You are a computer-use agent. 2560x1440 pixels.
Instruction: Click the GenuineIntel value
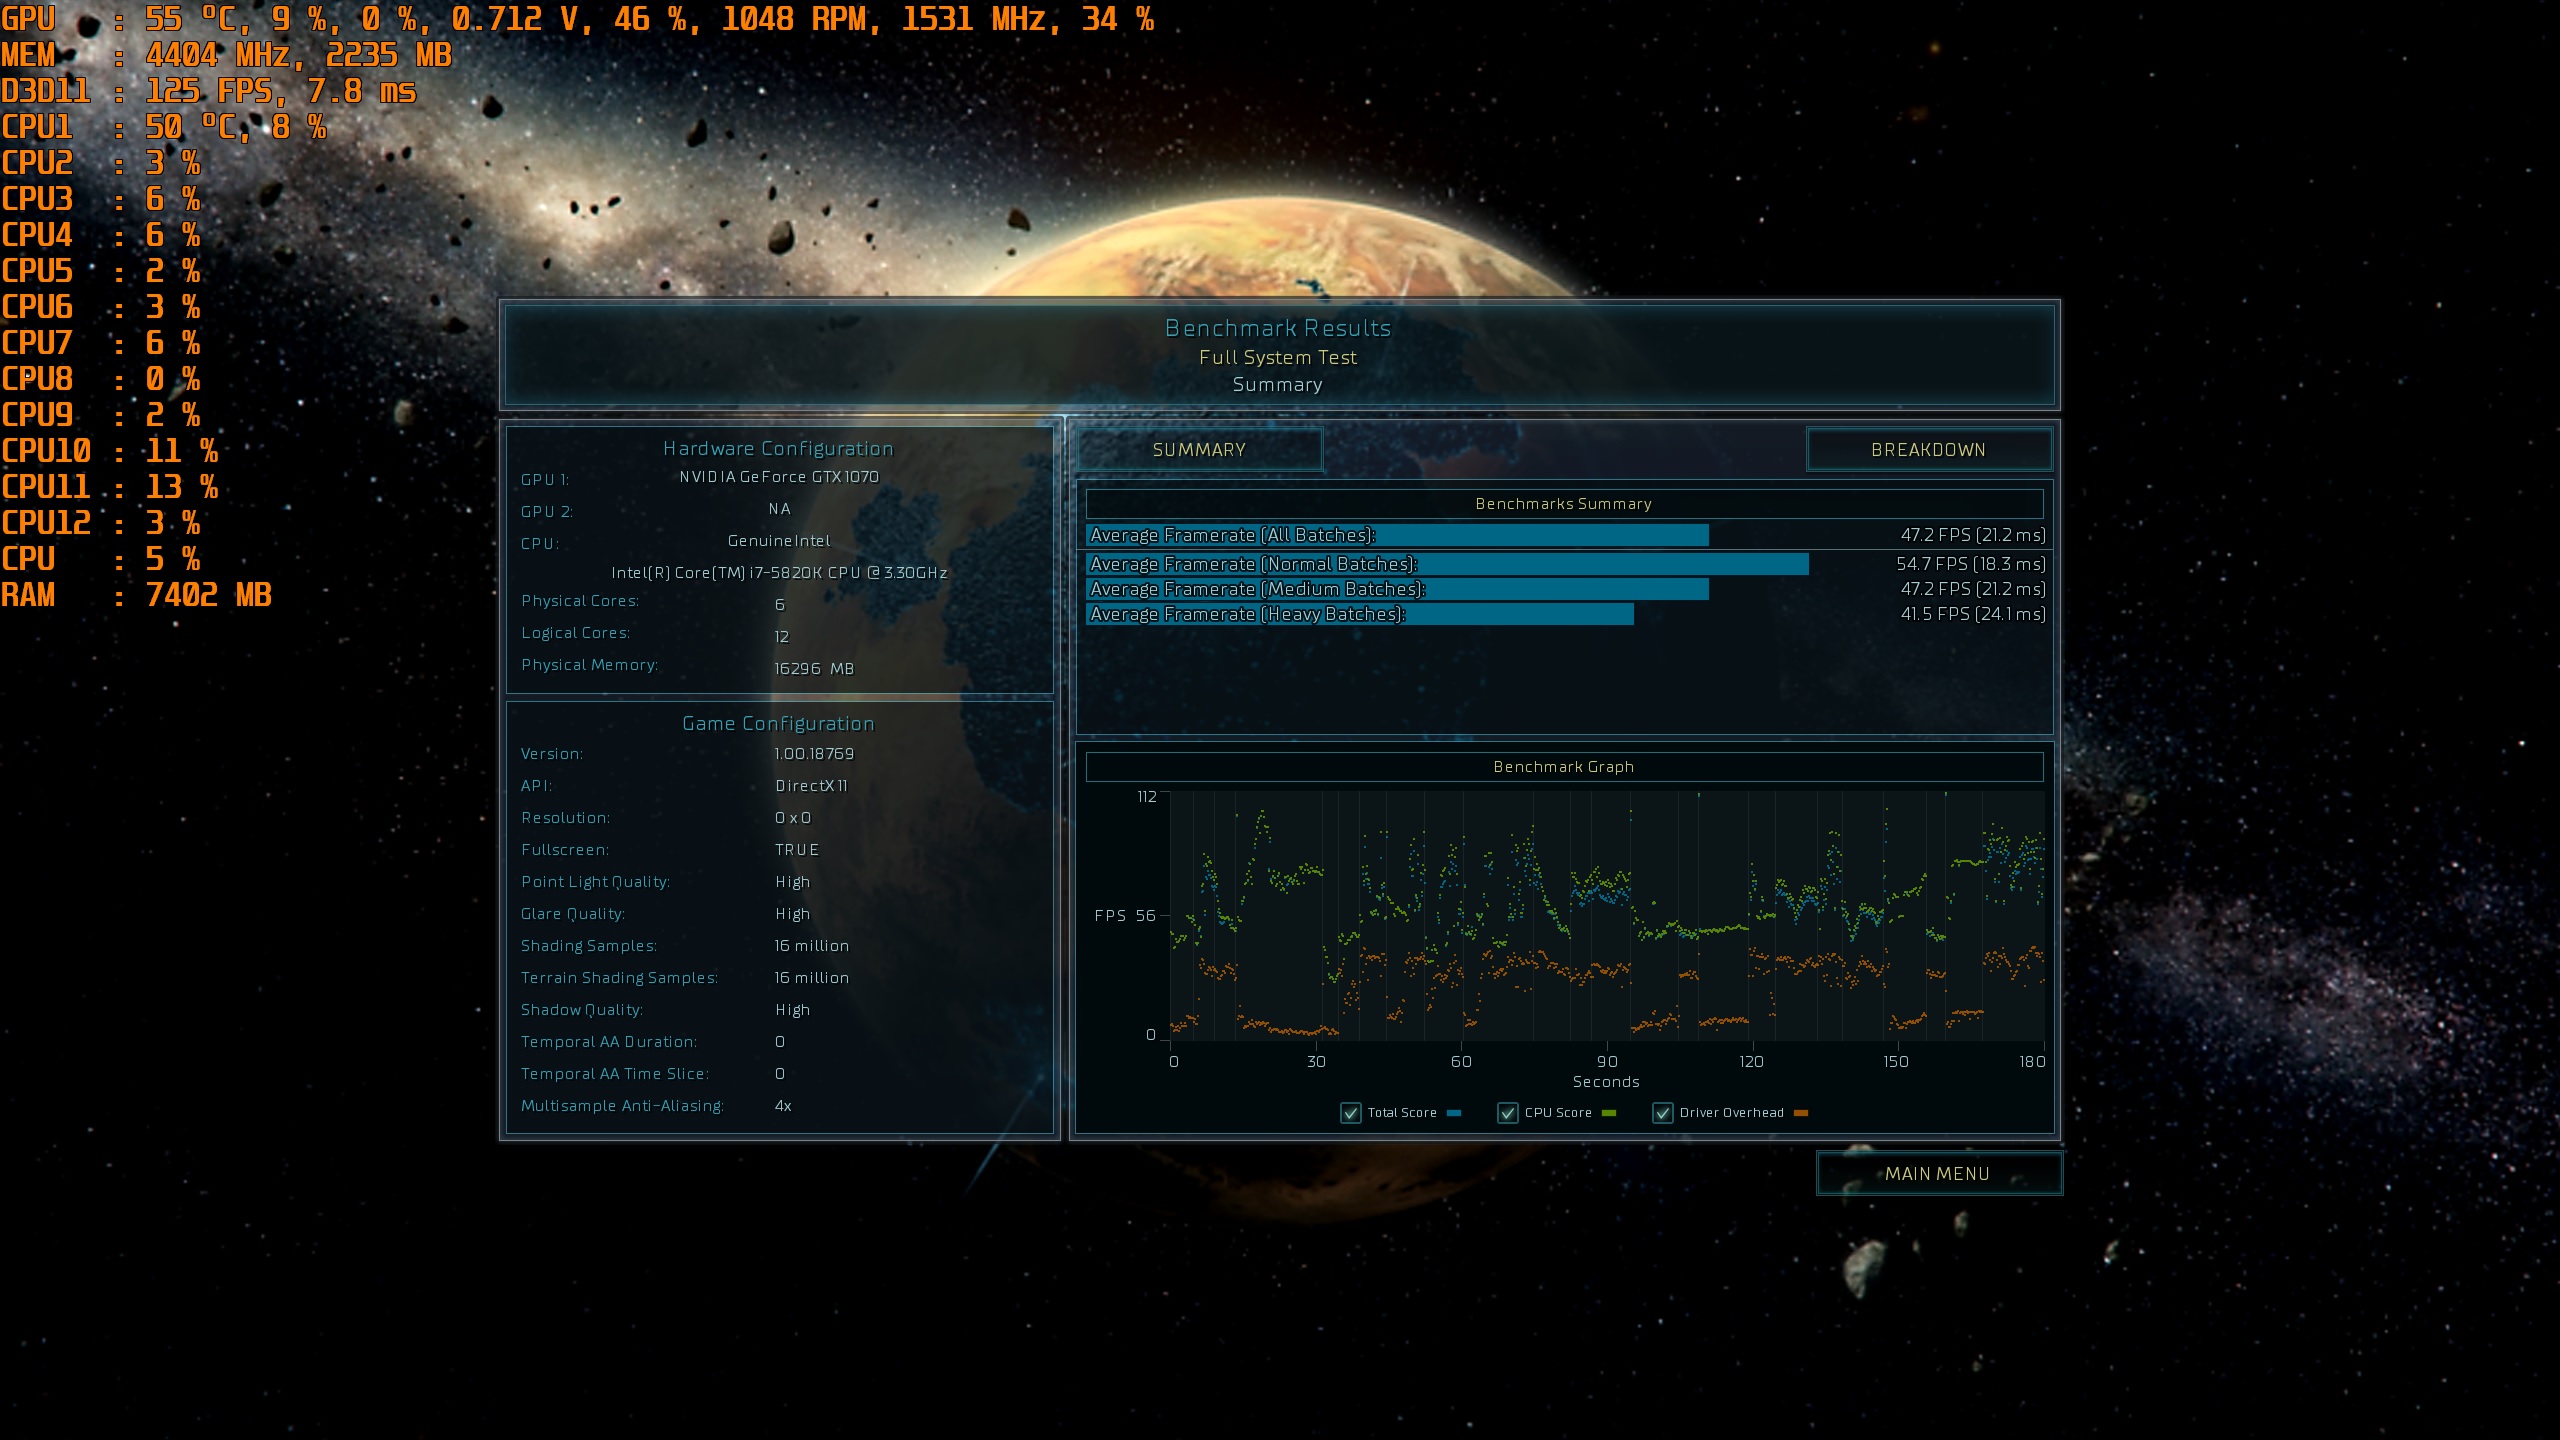click(779, 541)
